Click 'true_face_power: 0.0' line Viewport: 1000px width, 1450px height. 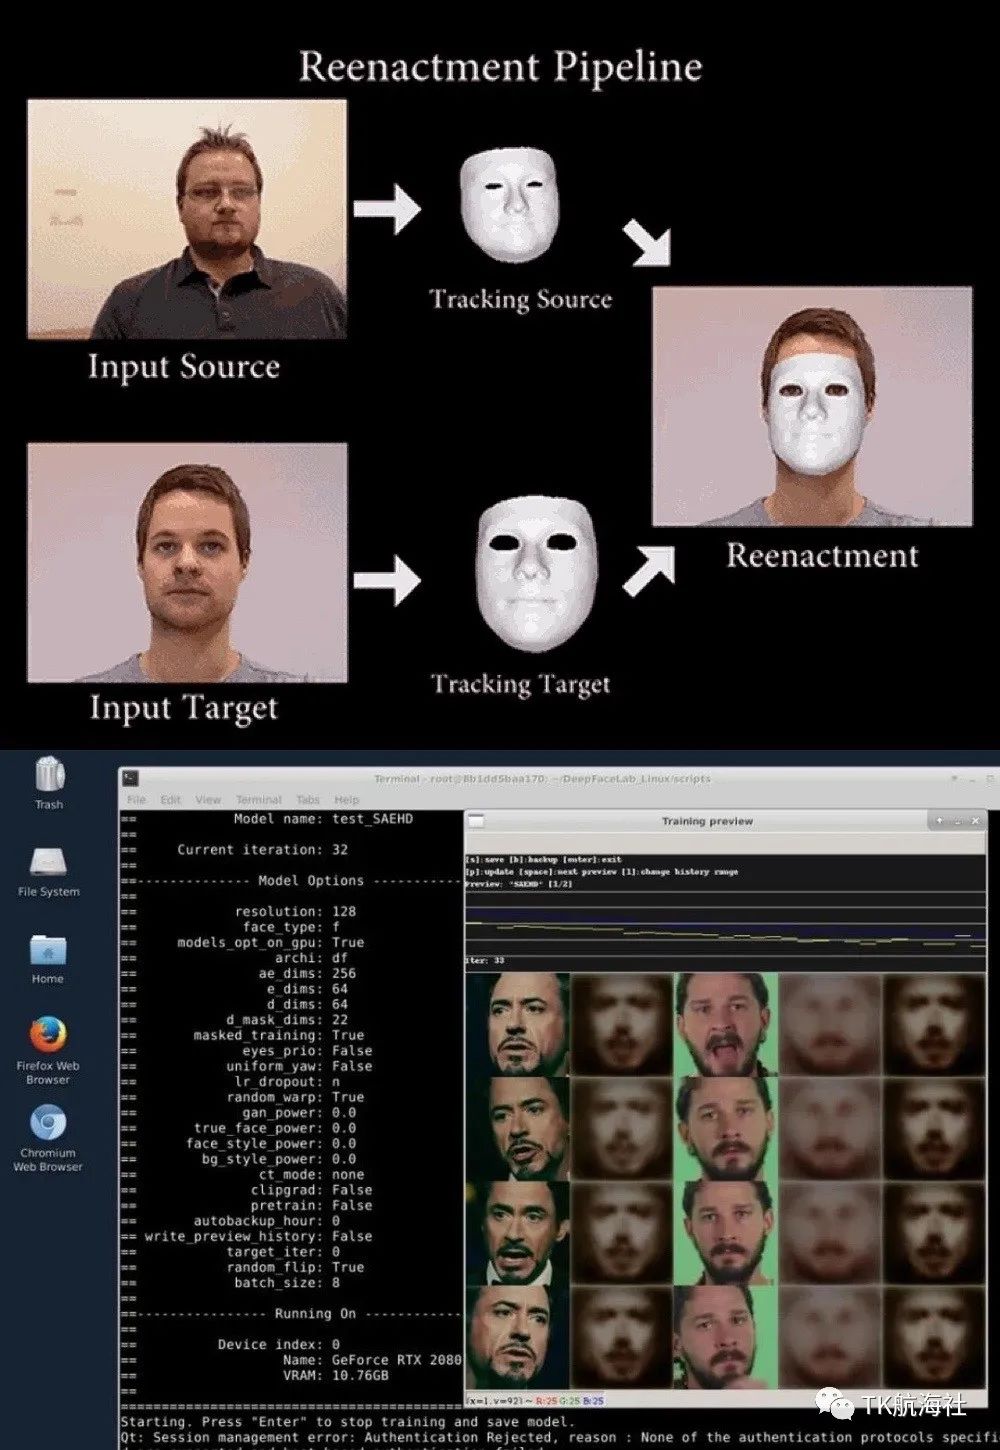(x=275, y=1128)
